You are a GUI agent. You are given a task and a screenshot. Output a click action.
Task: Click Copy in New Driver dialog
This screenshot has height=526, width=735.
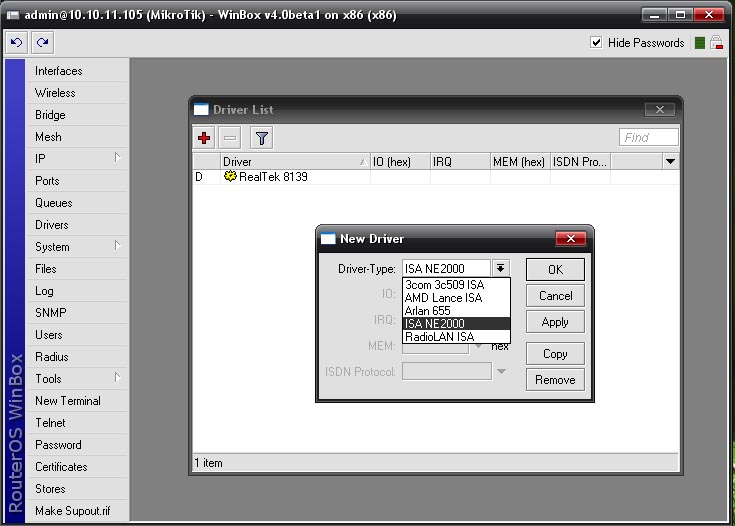[555, 353]
